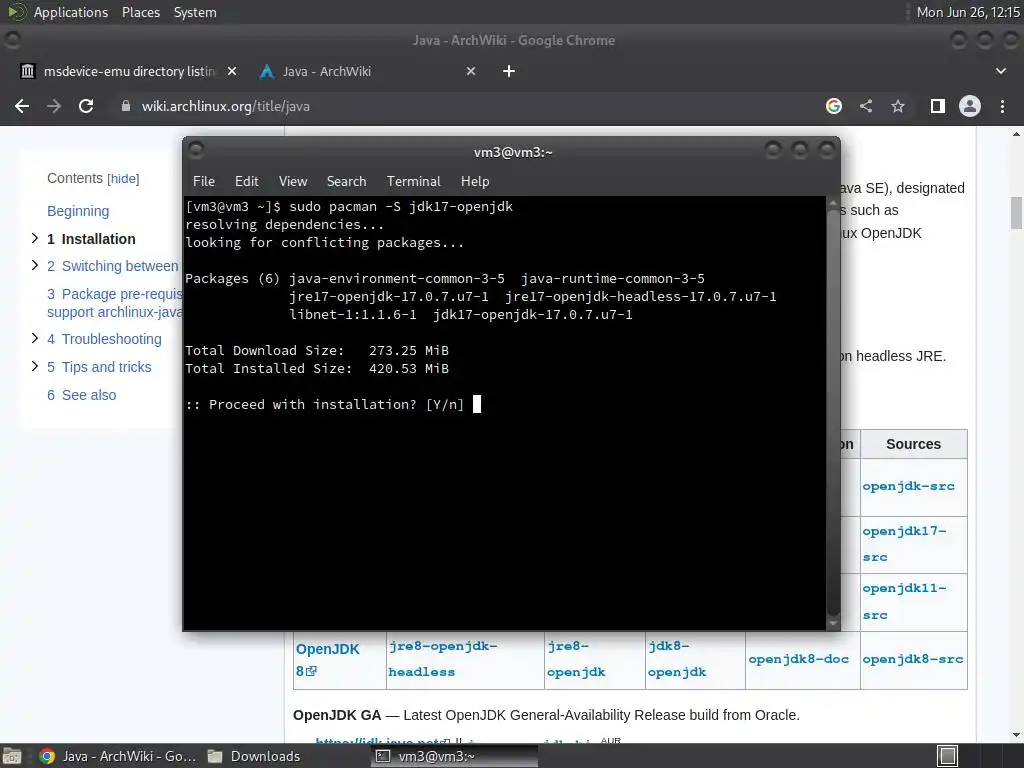Click the site lock icon
The height and width of the screenshot is (768, 1024).
126,106
